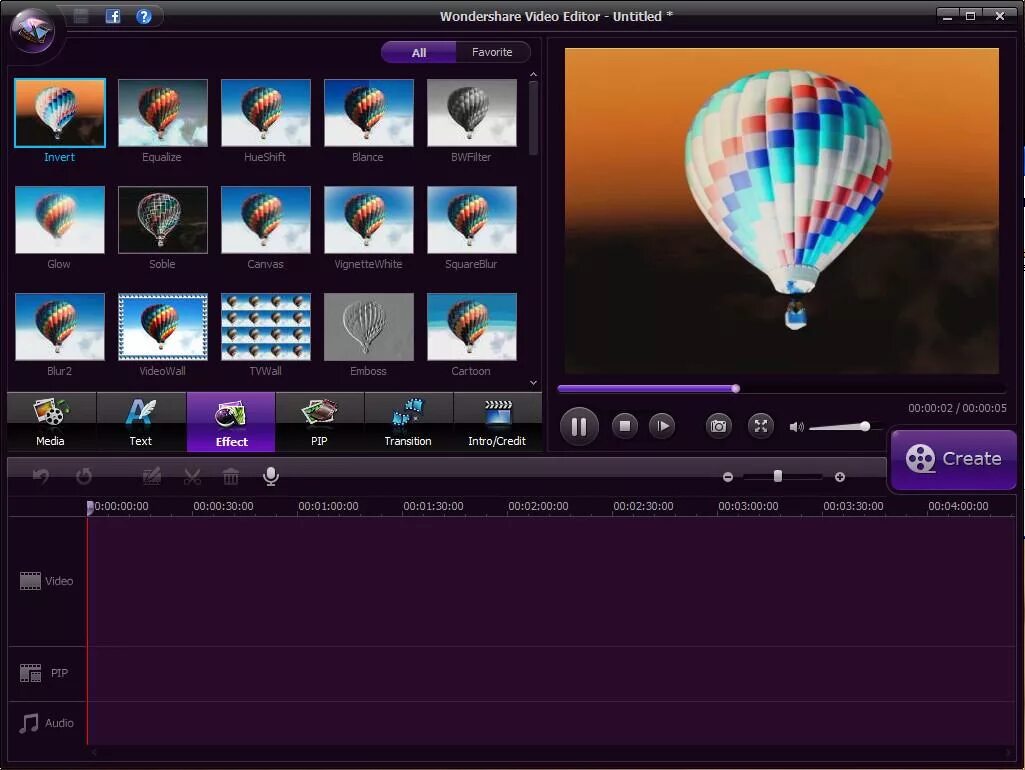Mute the preview volume speaker
1025x770 pixels.
pos(796,427)
